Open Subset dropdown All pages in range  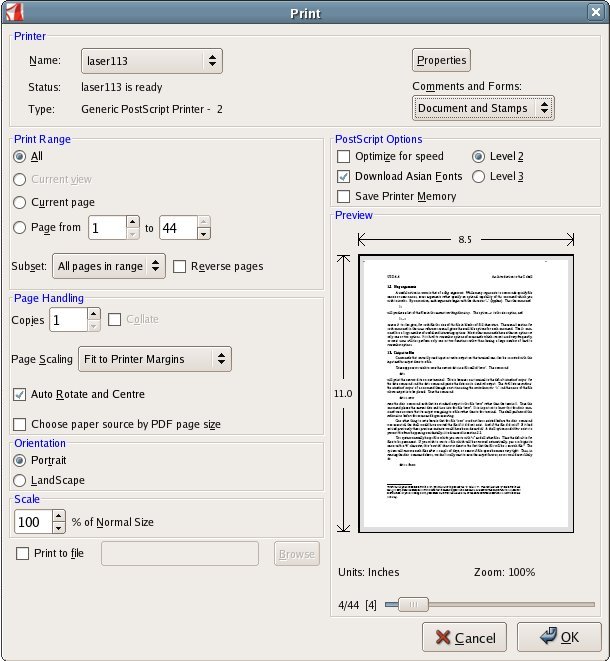point(109,266)
